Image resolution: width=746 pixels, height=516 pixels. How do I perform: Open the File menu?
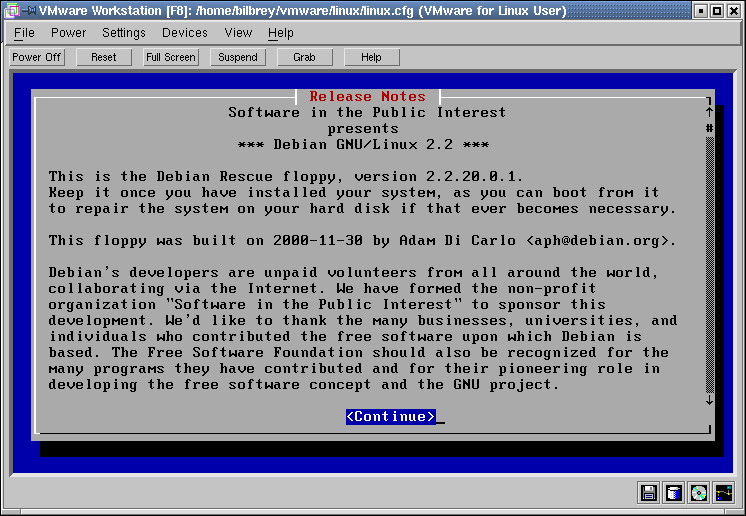(x=24, y=33)
